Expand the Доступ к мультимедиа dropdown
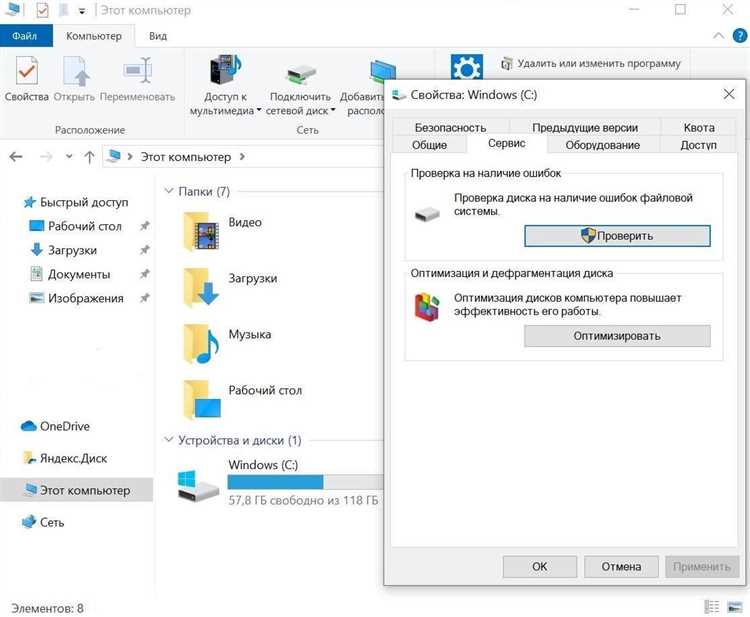 [259, 111]
